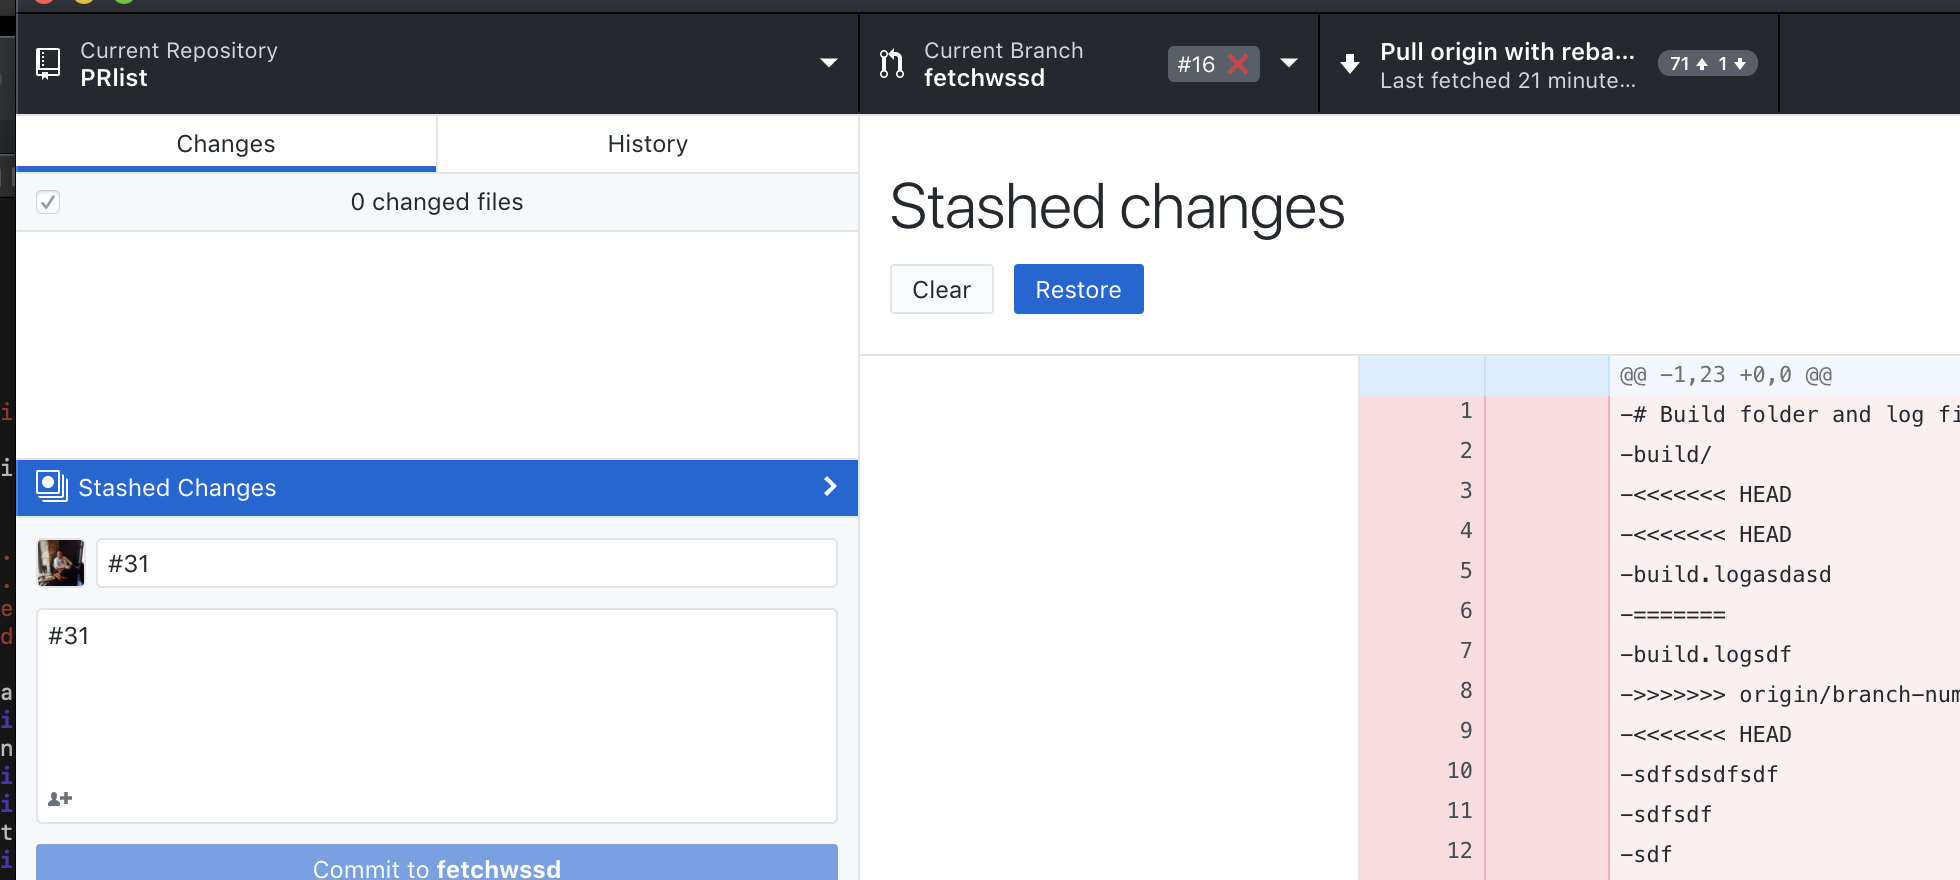Switch to the History tab
The height and width of the screenshot is (880, 1960).
(x=647, y=143)
